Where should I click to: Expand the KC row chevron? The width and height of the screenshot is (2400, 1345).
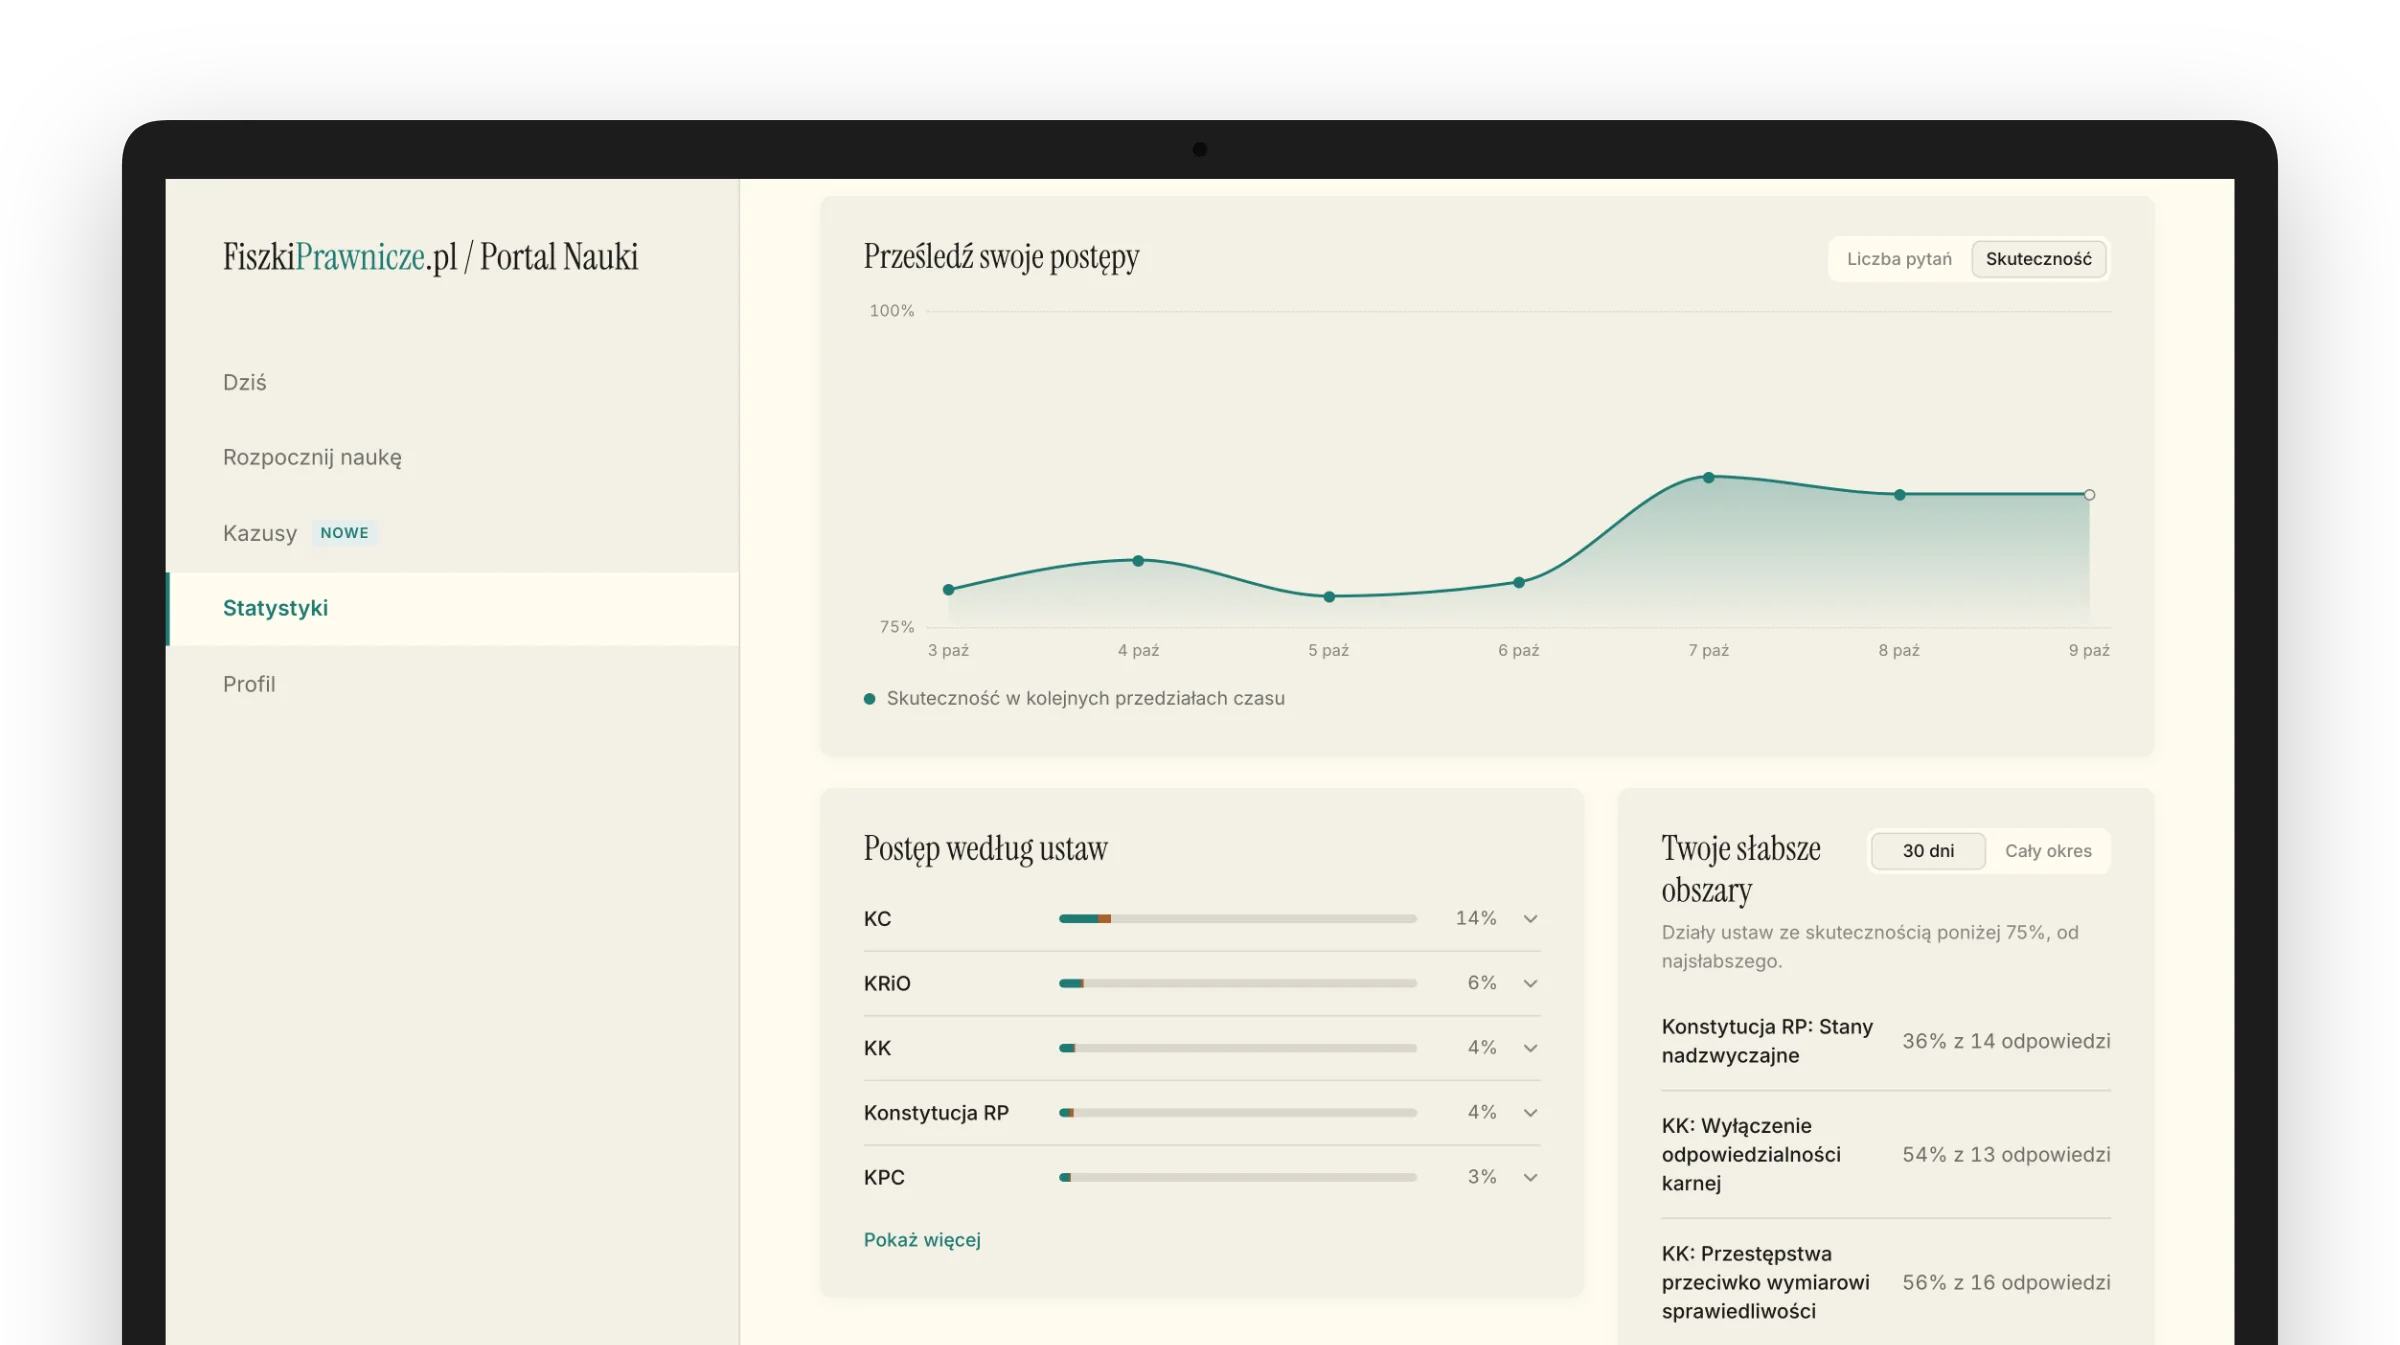[1530, 918]
